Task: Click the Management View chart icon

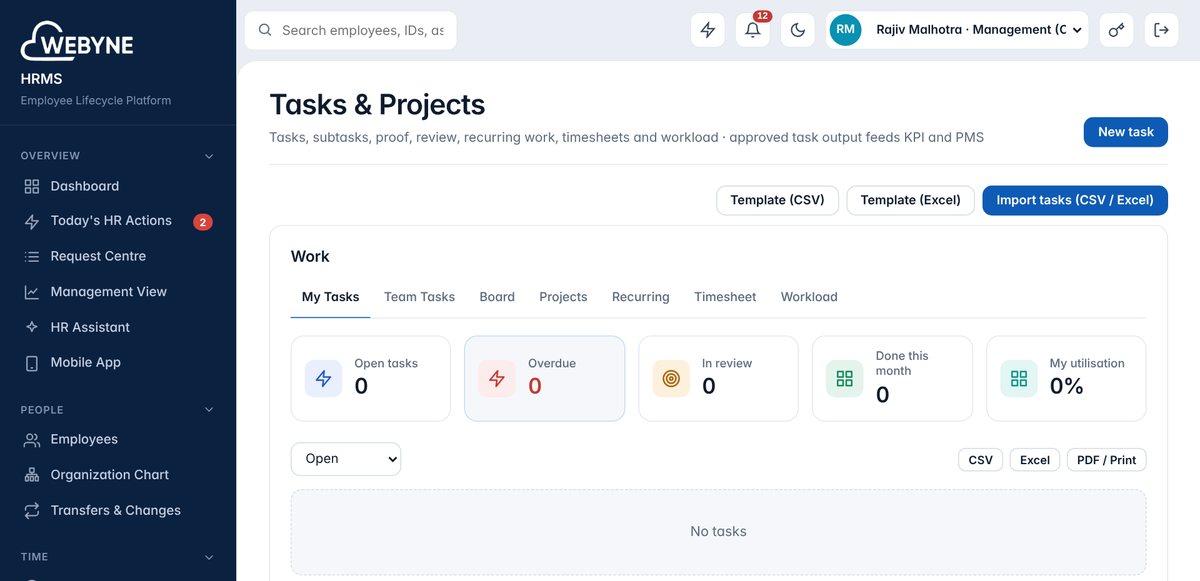Action: (32, 292)
